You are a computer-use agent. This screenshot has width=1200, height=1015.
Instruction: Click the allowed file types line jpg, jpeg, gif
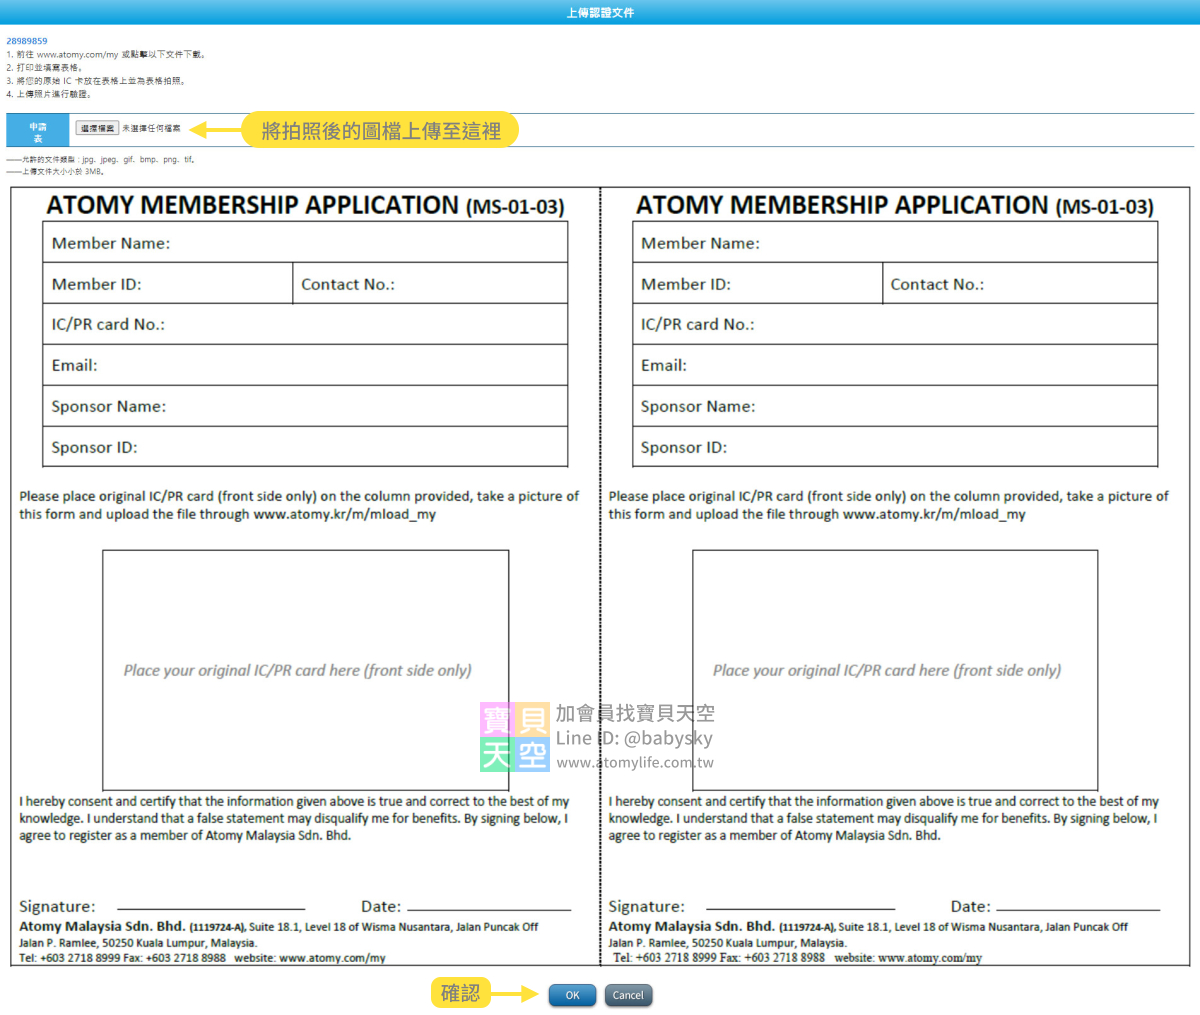click(x=101, y=159)
